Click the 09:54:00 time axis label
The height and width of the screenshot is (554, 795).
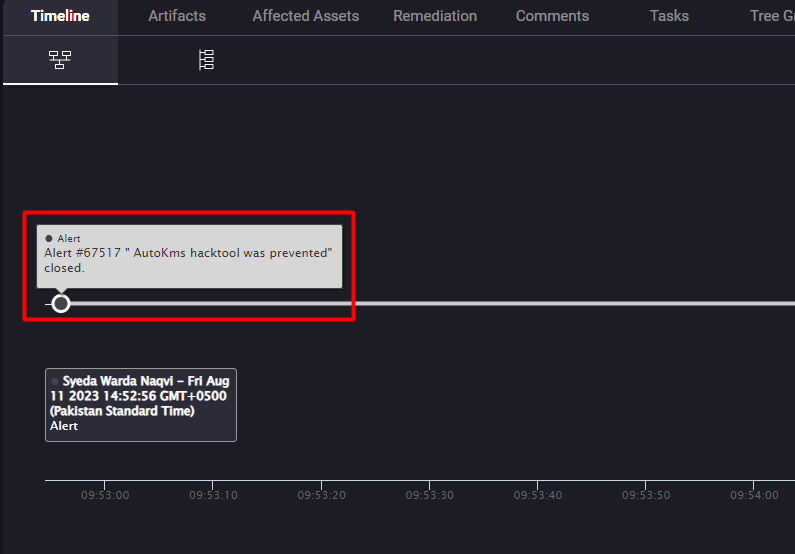click(754, 495)
